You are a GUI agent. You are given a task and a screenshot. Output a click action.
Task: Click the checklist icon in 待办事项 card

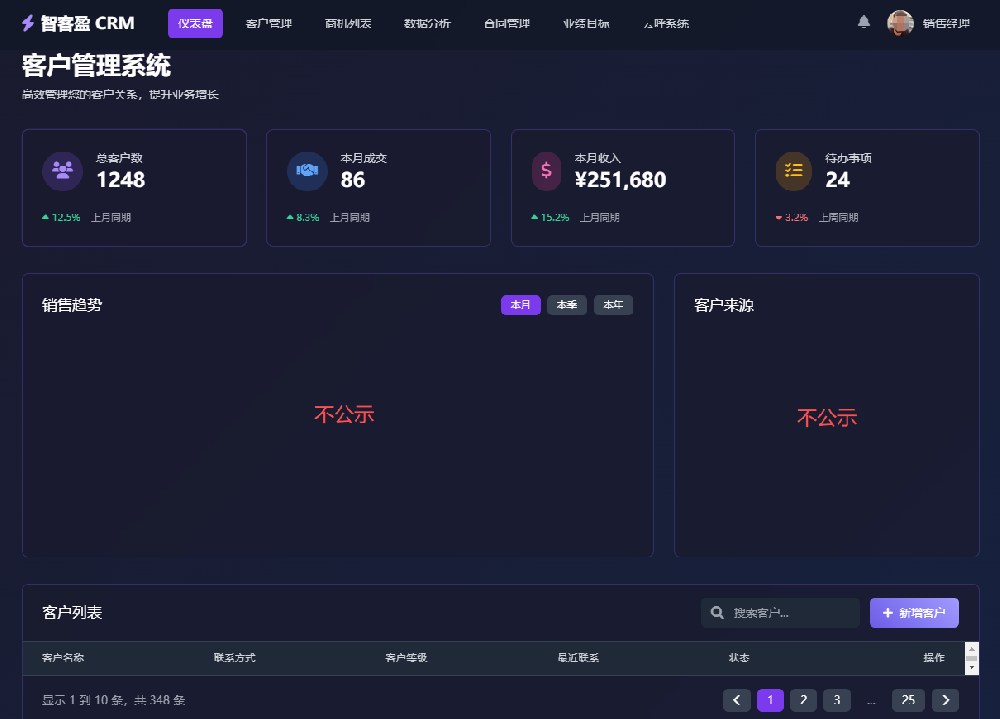[x=794, y=171]
